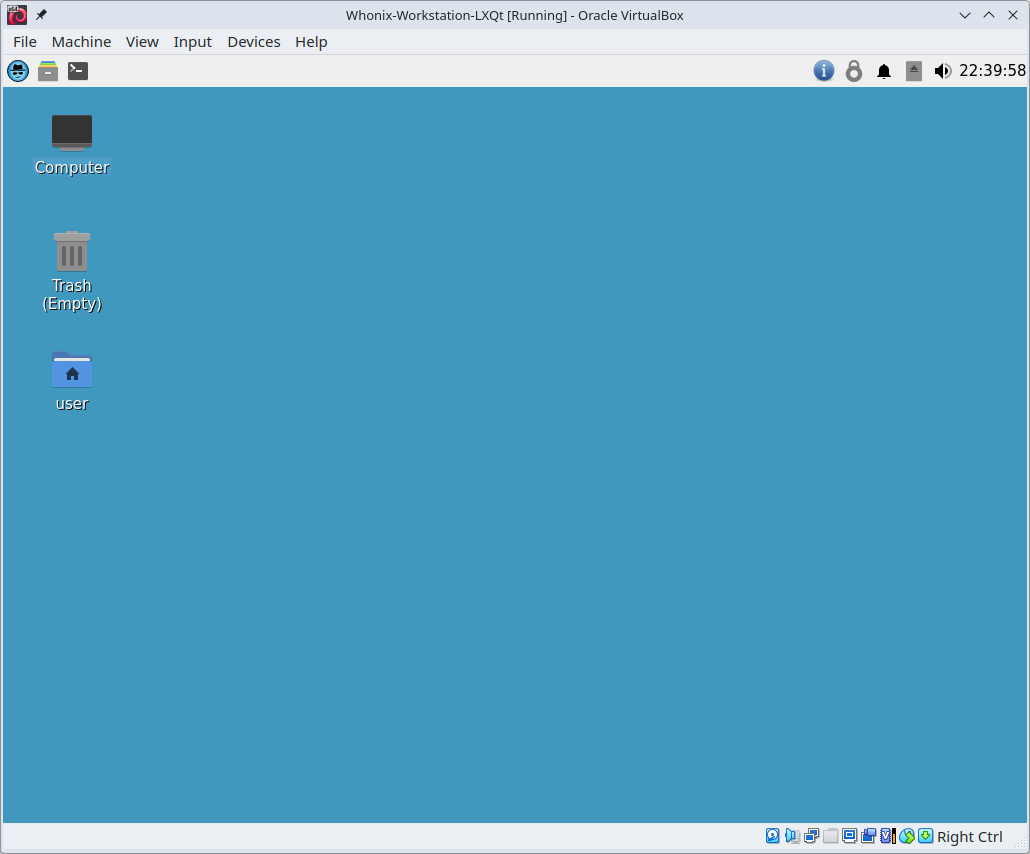1030x854 pixels.
Task: Toggle mute using the tray volume icon
Action: (x=942, y=71)
